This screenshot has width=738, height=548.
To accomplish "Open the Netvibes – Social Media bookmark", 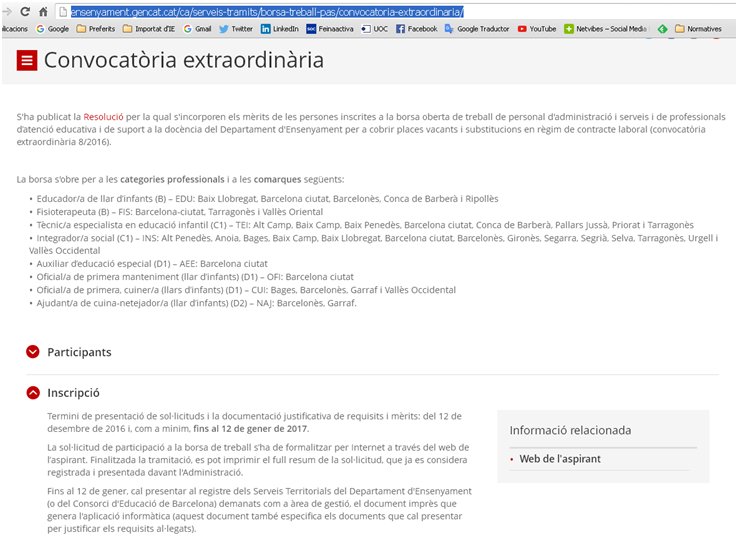I will point(606,29).
